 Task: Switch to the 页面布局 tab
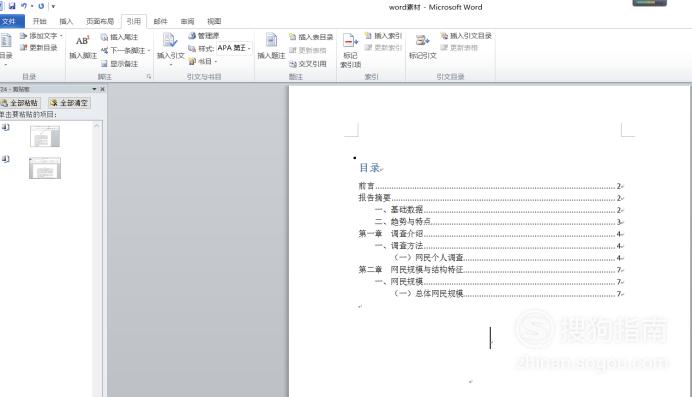pyautogui.click(x=100, y=21)
